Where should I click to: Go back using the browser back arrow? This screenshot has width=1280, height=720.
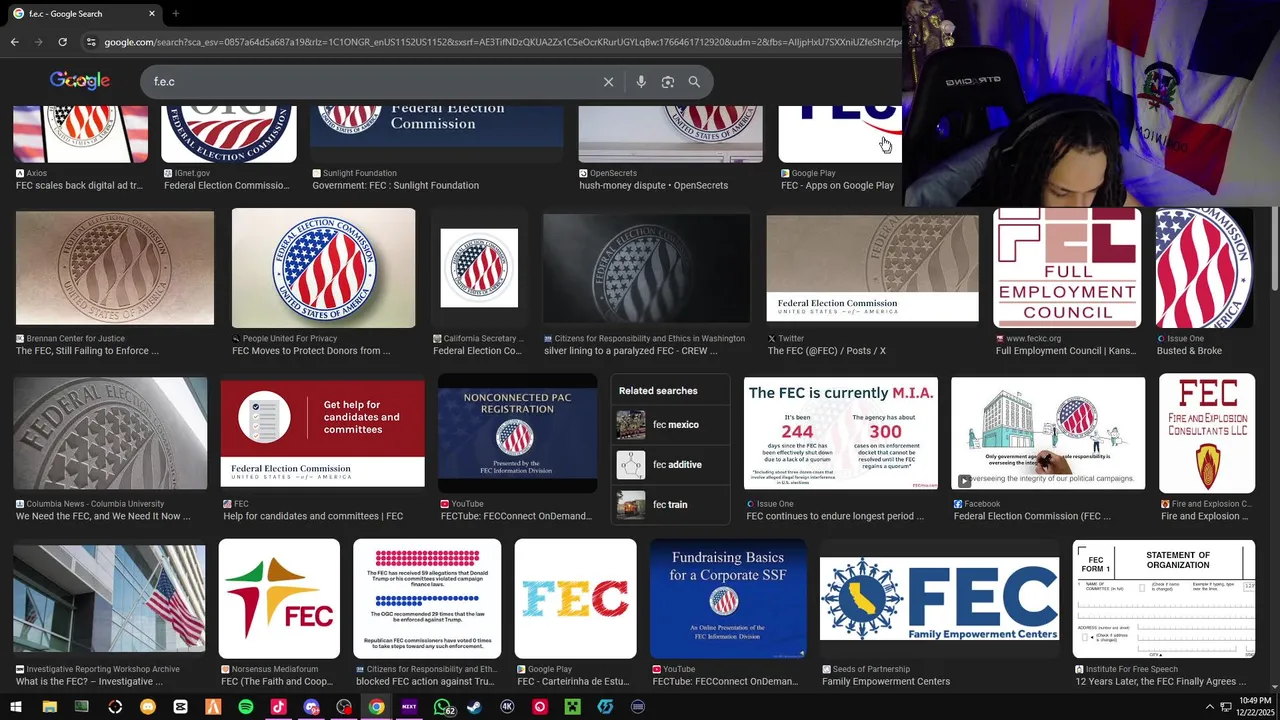15,42
